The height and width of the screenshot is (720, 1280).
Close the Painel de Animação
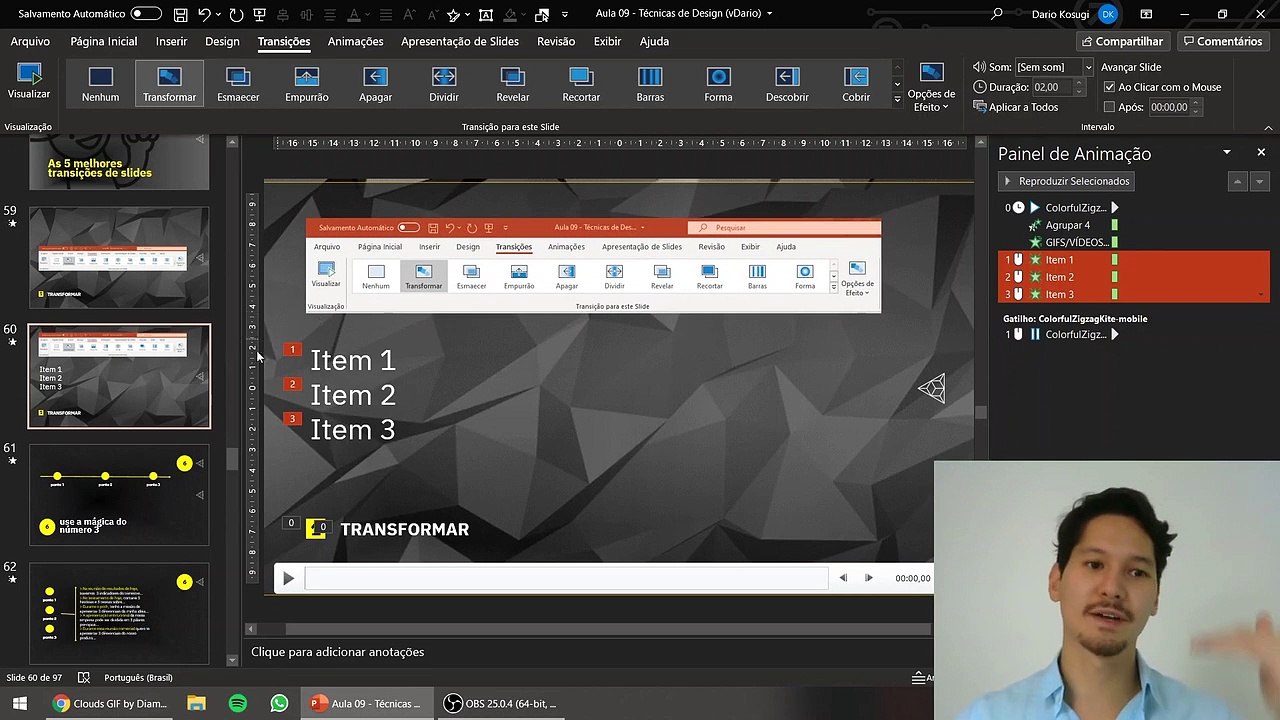(x=1261, y=153)
